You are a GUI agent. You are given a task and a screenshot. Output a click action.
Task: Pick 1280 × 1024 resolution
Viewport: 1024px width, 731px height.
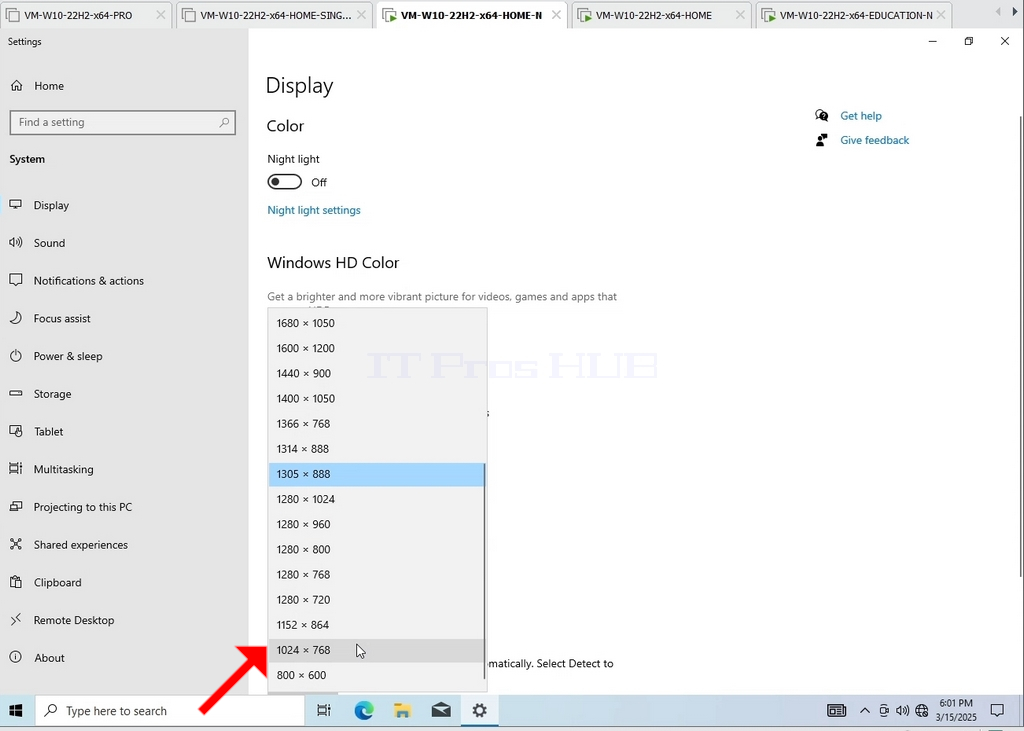point(377,499)
